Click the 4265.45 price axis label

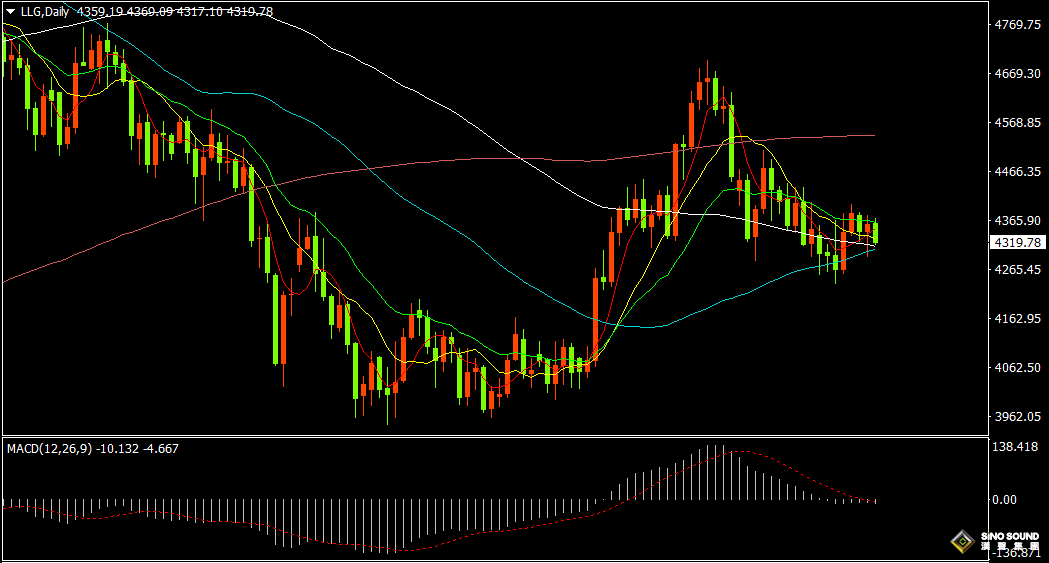(x=1018, y=269)
